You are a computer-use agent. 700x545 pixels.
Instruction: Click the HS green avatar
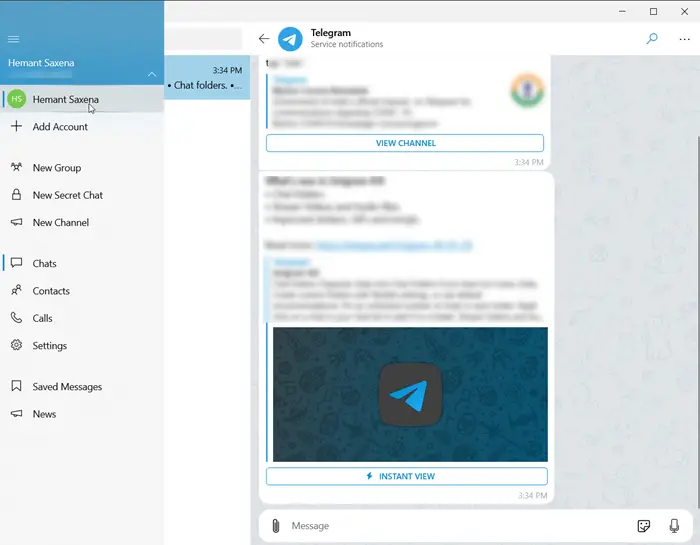click(17, 99)
